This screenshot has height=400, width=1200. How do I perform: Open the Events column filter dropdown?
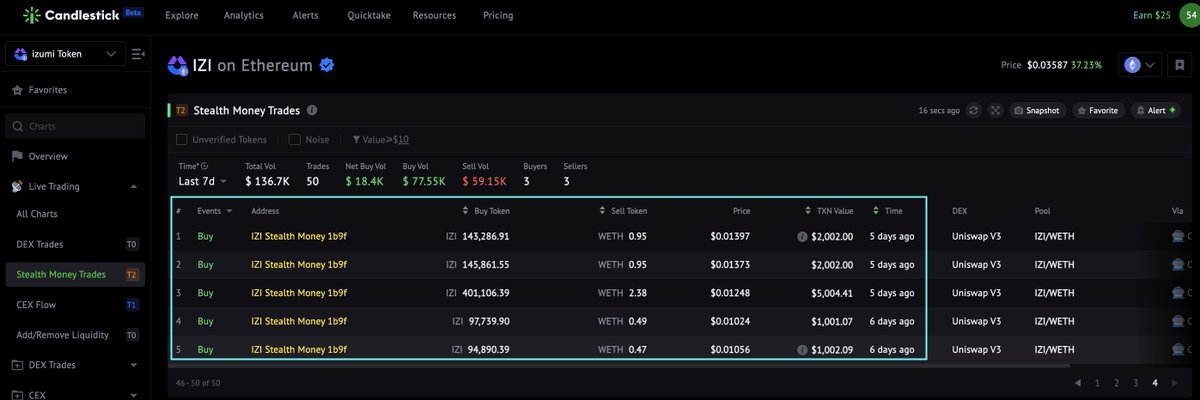(x=229, y=211)
